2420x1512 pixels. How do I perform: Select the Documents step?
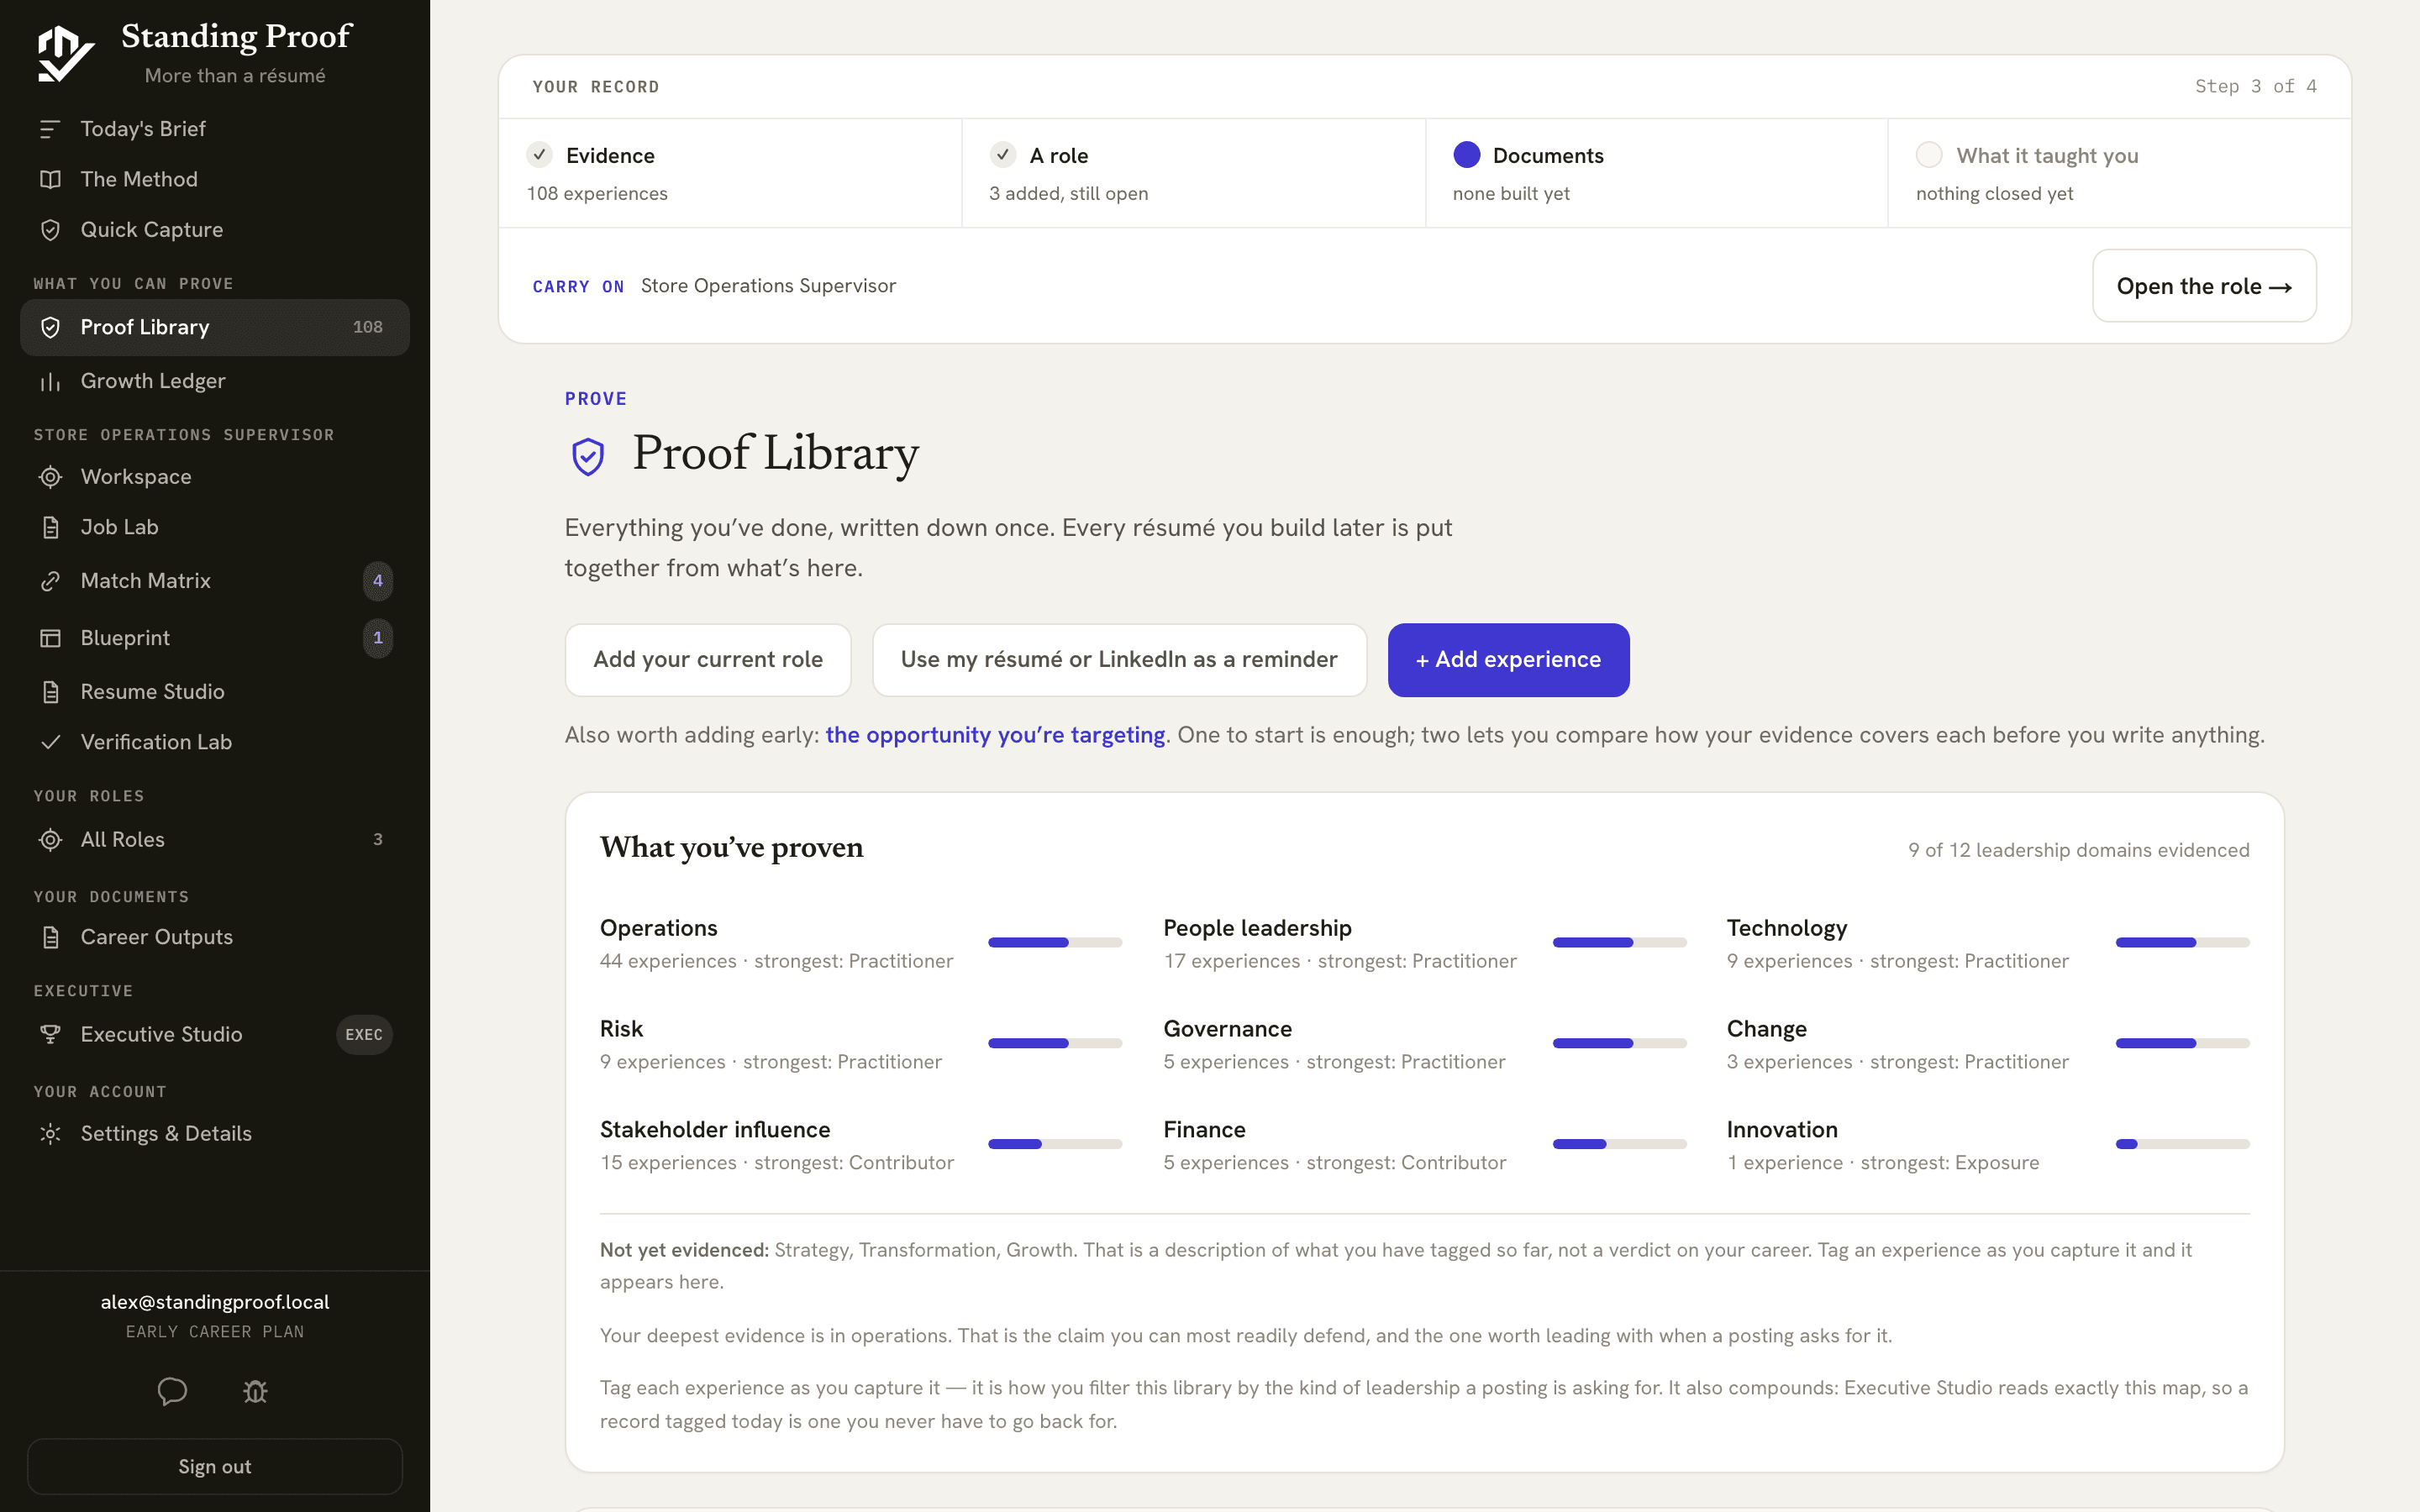pos(1656,173)
